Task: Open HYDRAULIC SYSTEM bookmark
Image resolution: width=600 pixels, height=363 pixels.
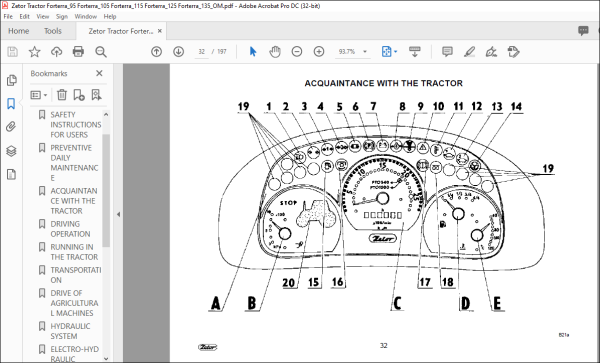Action: tap(70, 331)
